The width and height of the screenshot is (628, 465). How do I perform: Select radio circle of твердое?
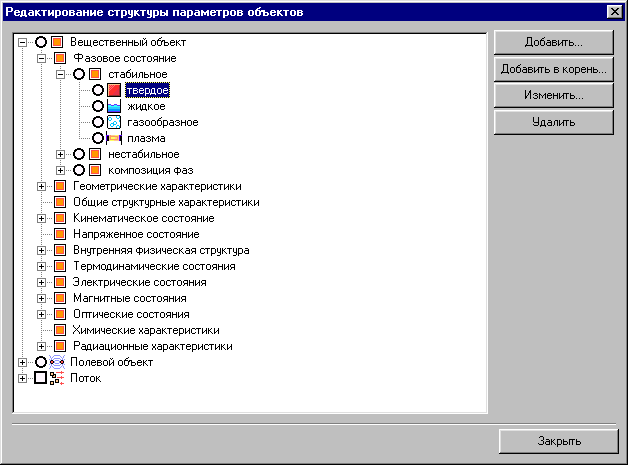point(98,90)
